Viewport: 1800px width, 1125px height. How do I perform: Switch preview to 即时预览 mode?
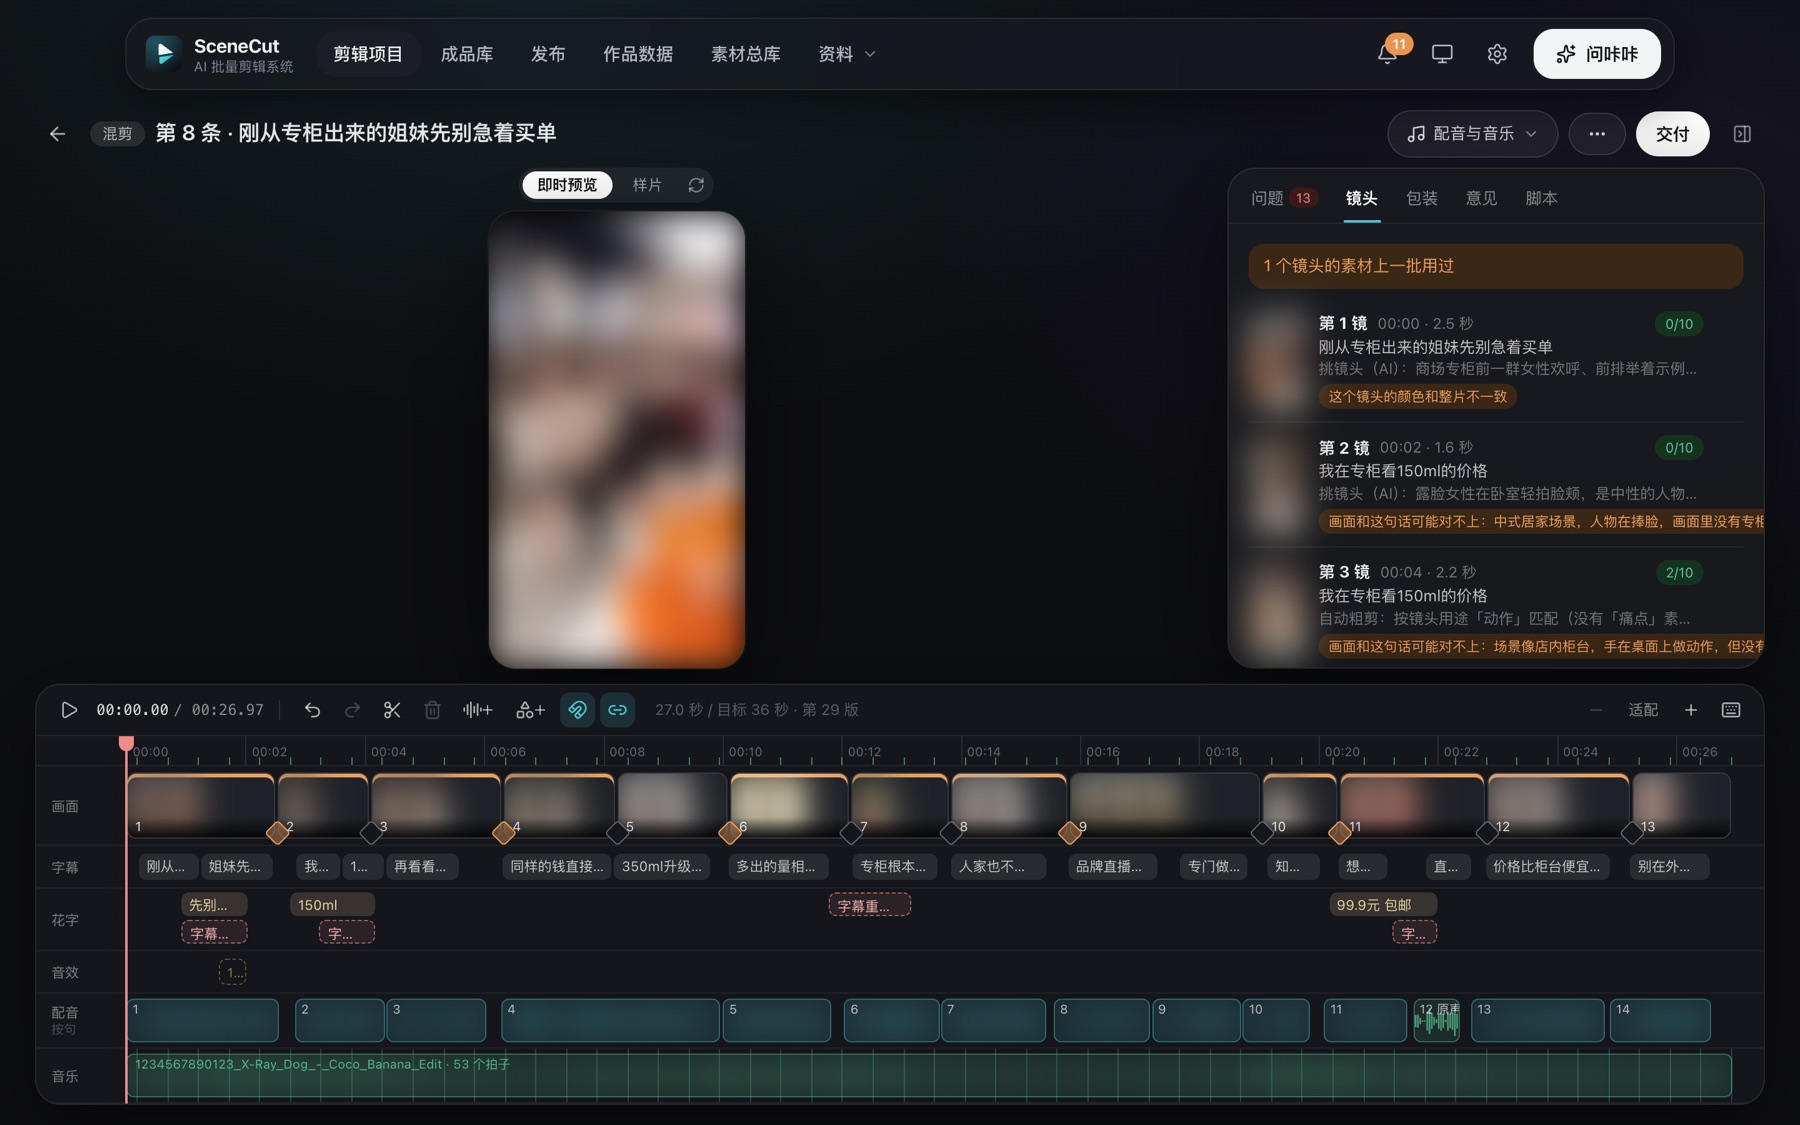(x=567, y=185)
